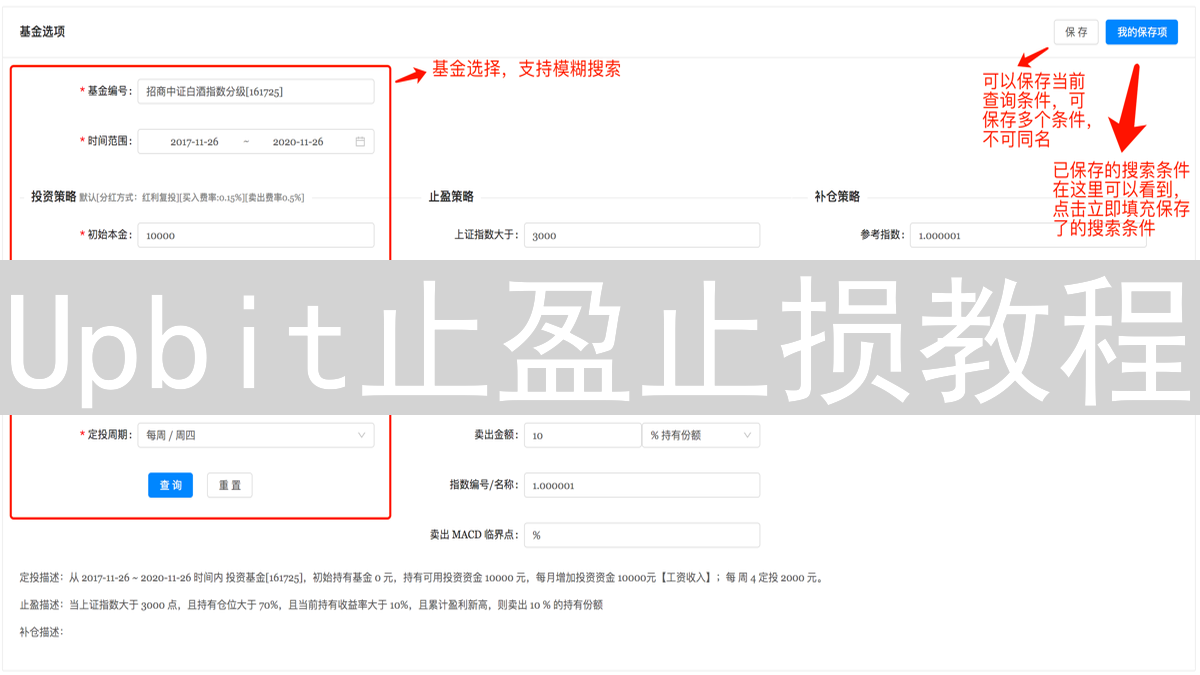Click the 重置 reset button

tap(230, 485)
